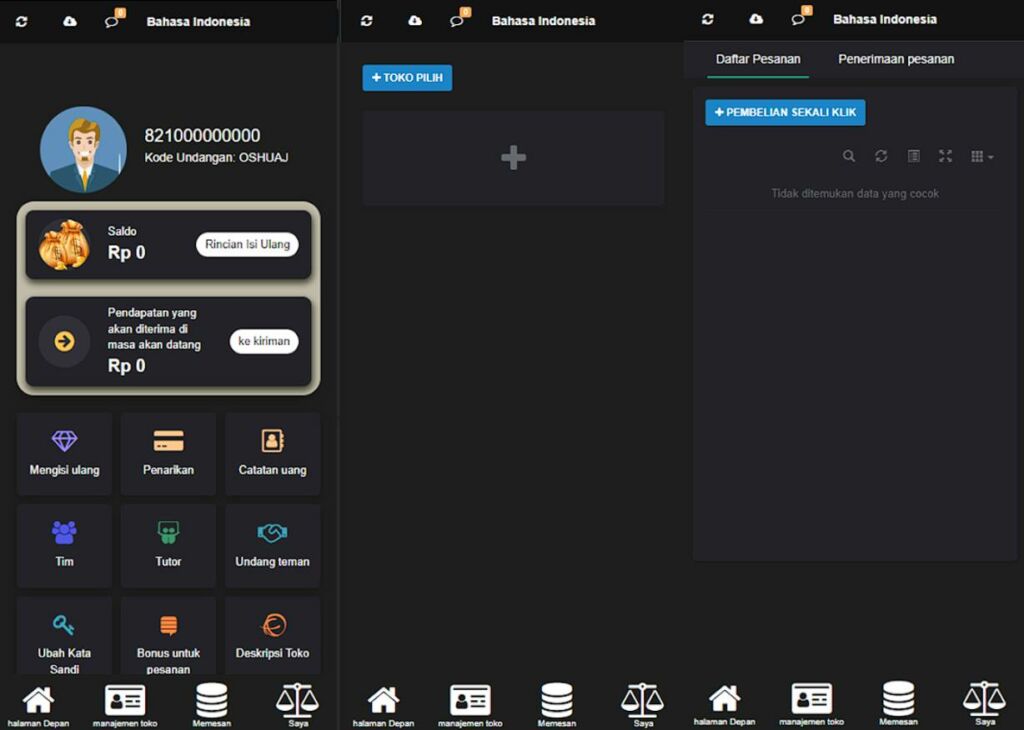Screen dimensions: 1024x730
Task: Open the table columns dropdown
Action: (x=982, y=157)
